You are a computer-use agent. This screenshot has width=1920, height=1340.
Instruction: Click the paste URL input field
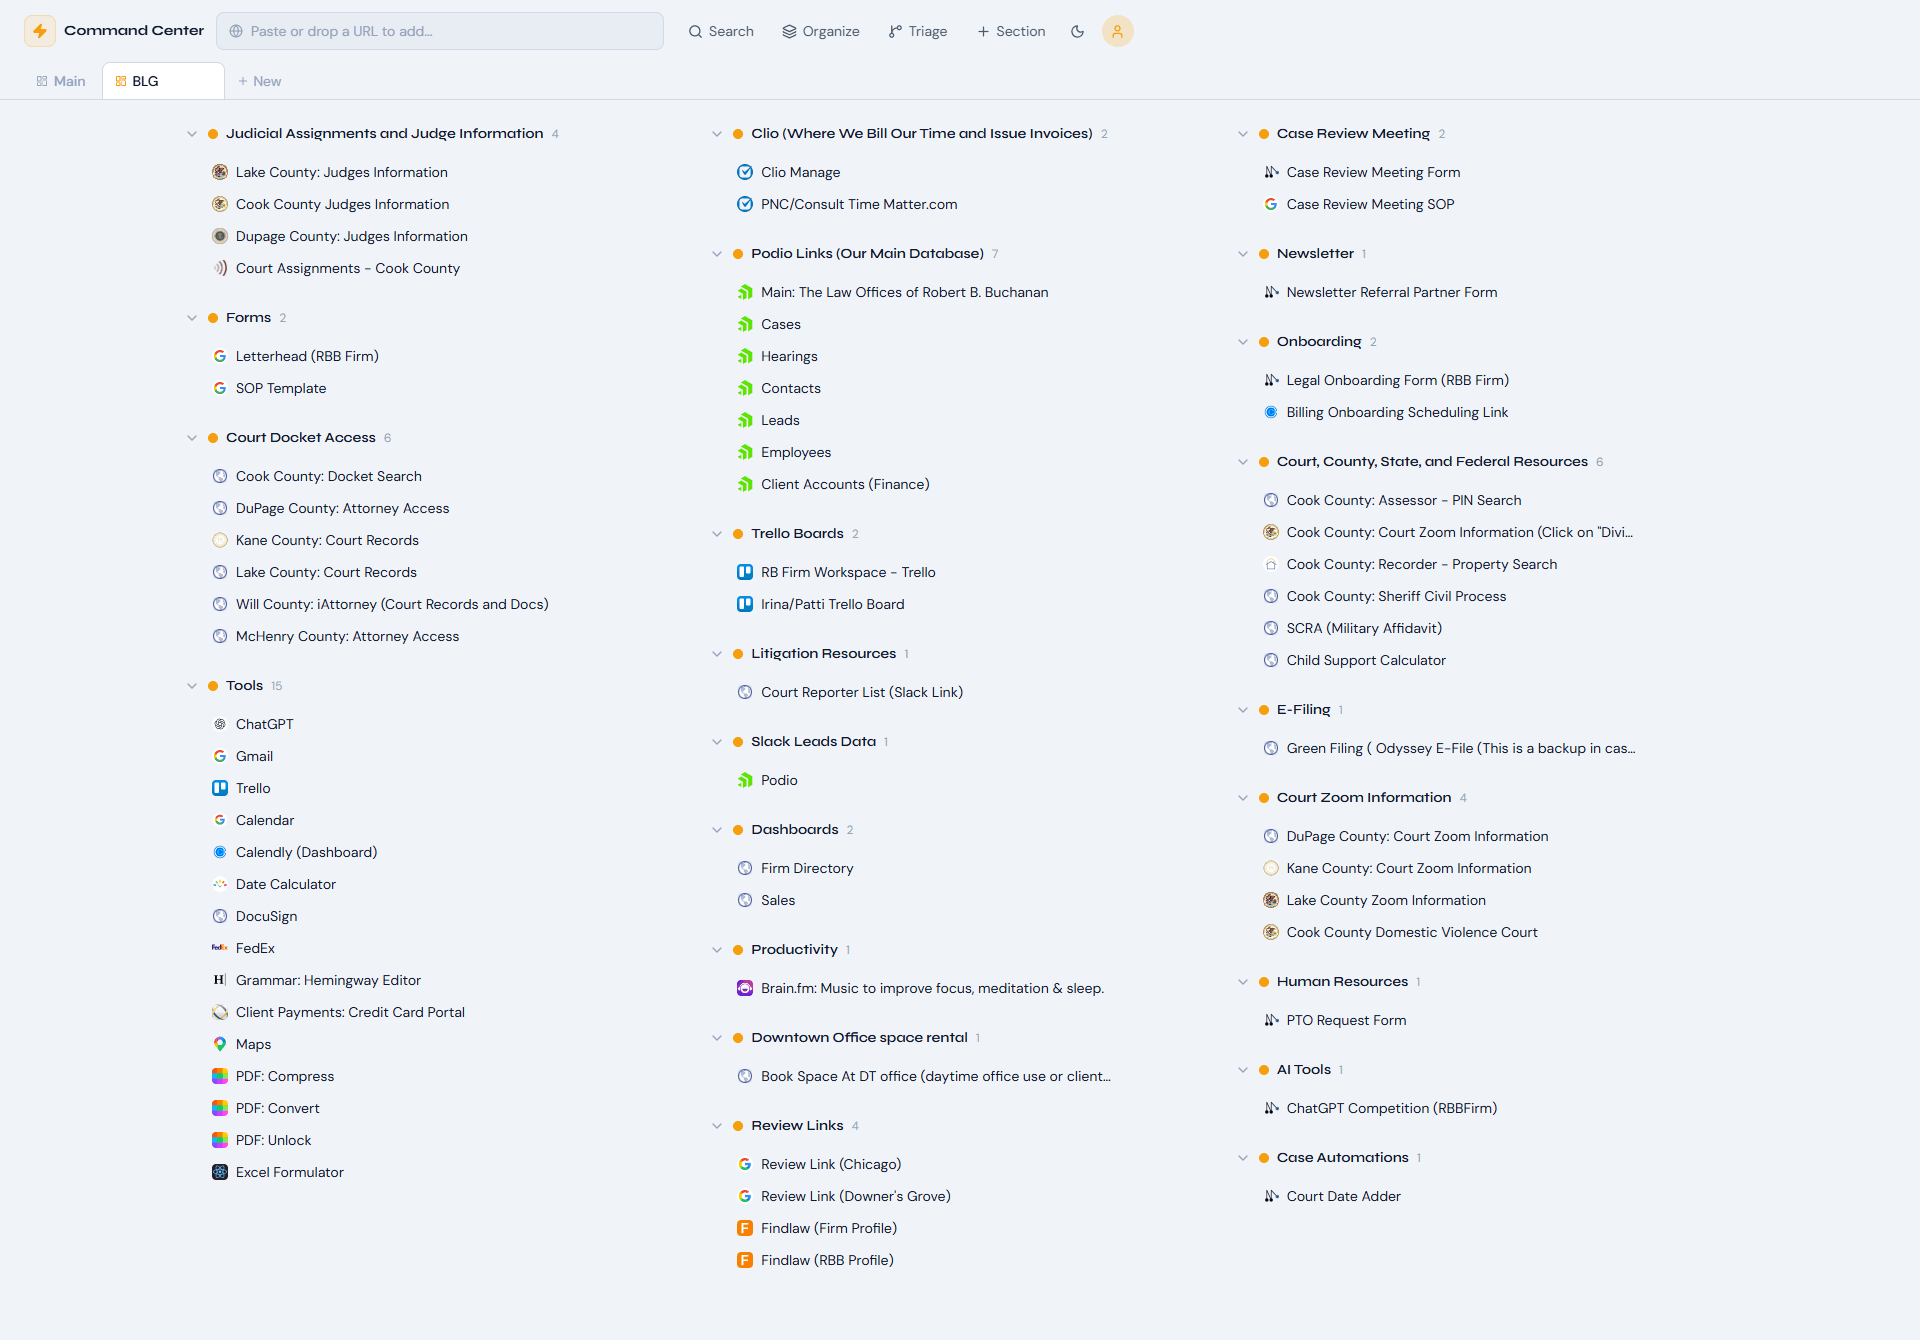(440, 31)
